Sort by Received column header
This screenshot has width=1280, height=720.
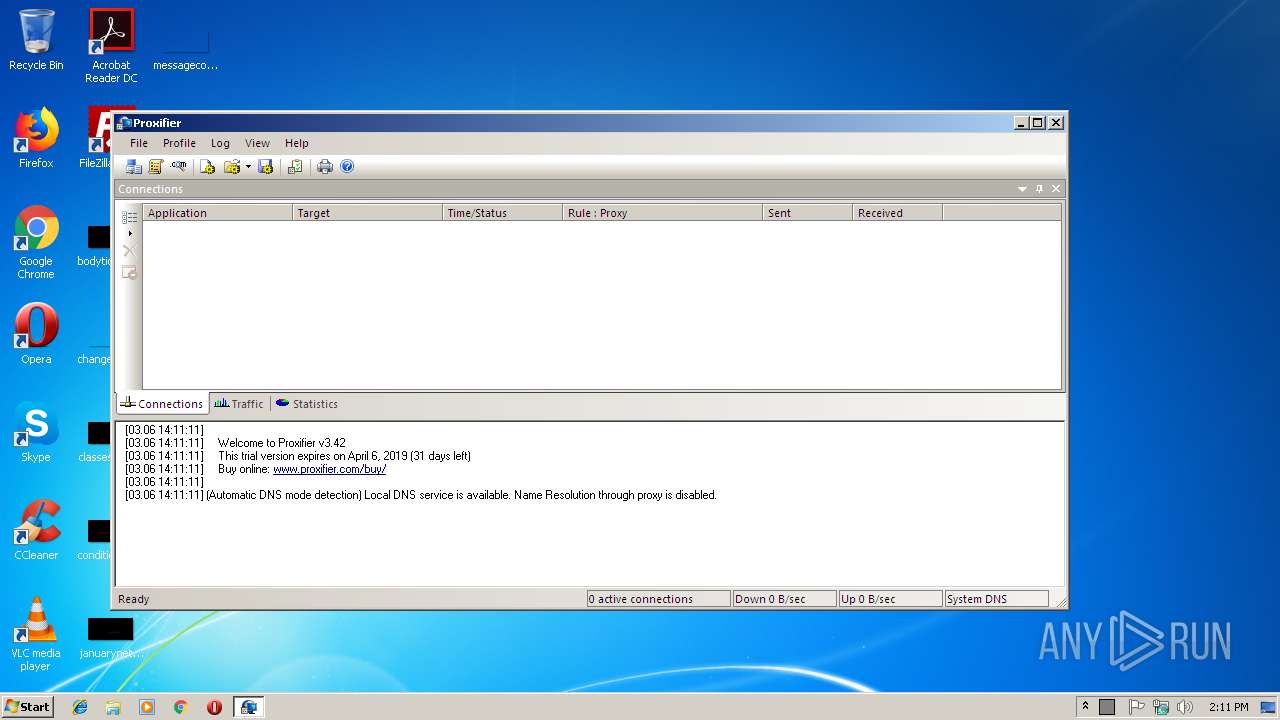[x=897, y=213]
